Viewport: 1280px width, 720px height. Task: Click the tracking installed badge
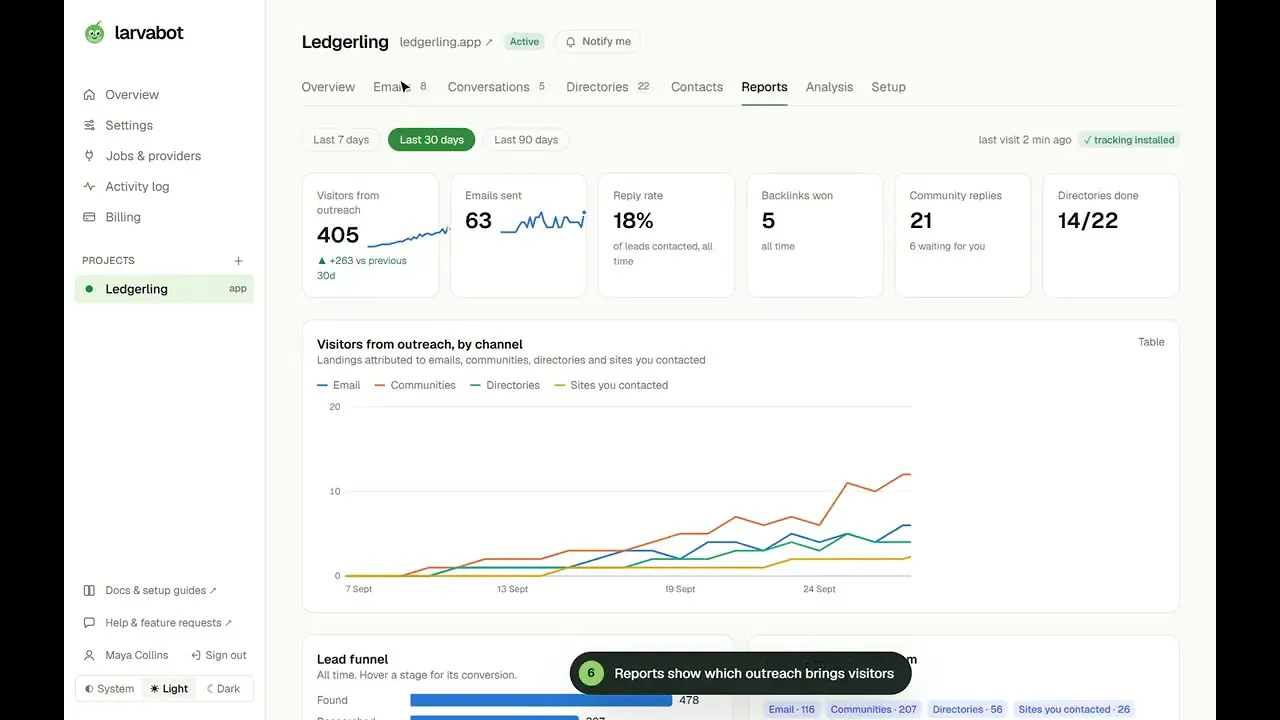(x=1129, y=140)
